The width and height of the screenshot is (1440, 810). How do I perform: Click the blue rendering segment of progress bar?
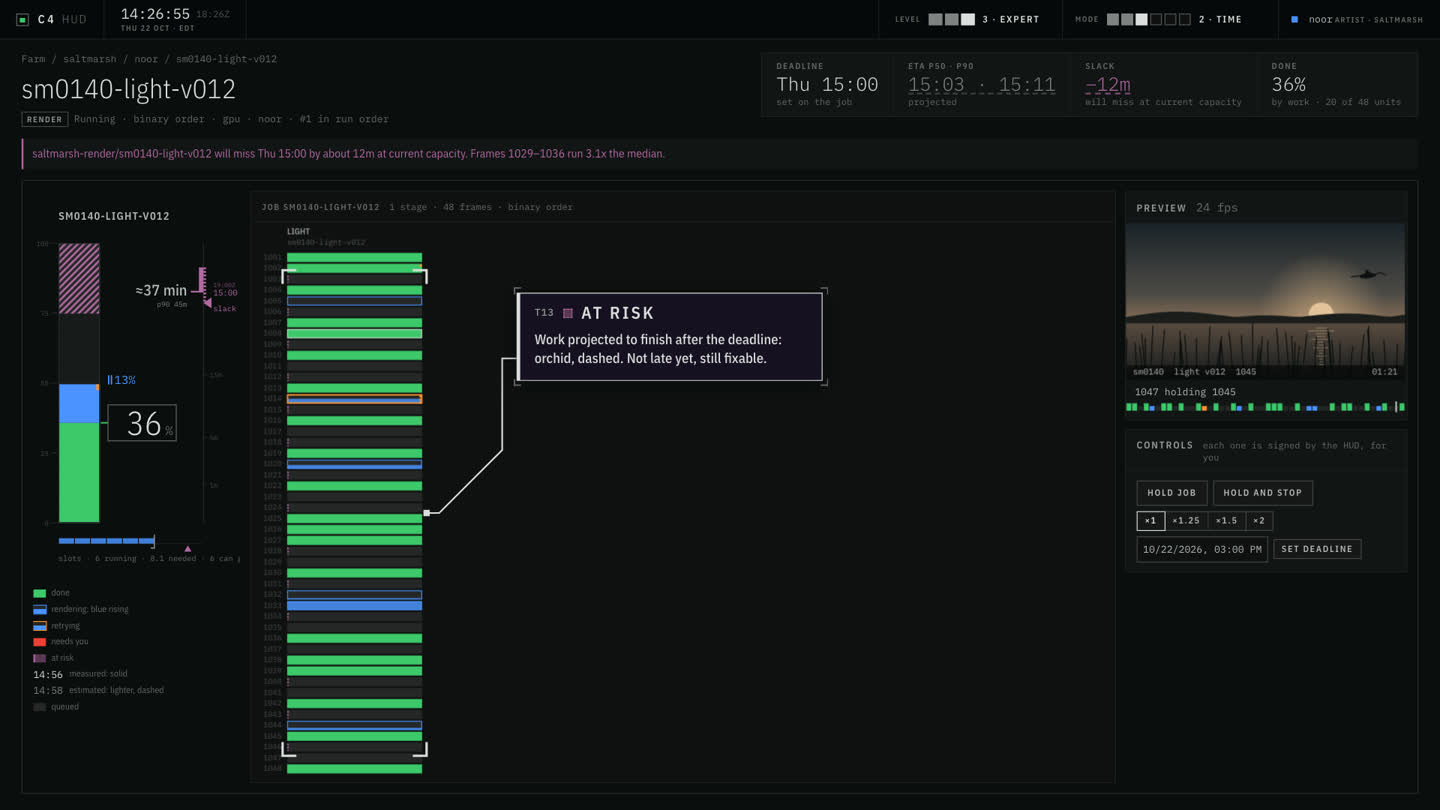pyautogui.click(x=79, y=404)
